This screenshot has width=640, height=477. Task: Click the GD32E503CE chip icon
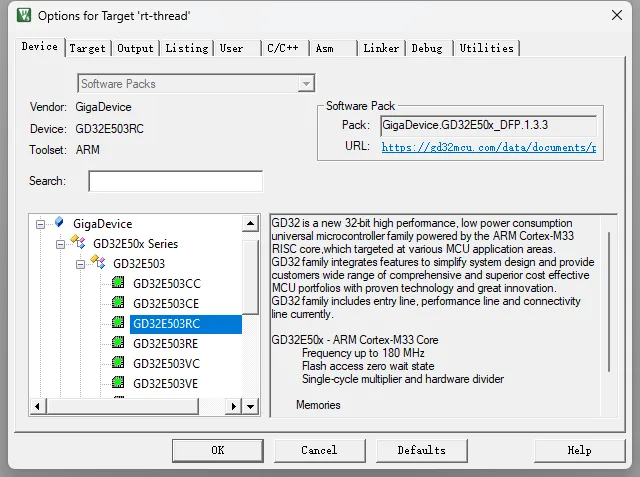pos(118,302)
